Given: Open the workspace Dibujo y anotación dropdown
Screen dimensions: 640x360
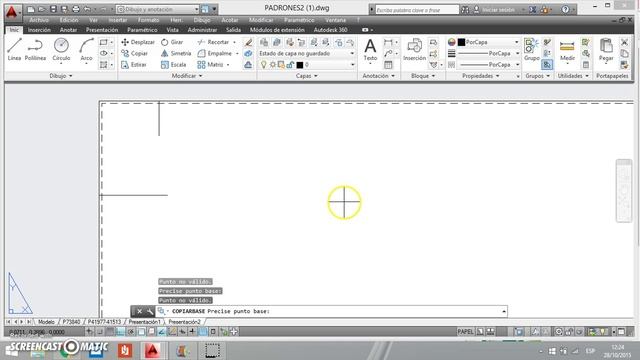Looking at the screenshot, I should click(158, 9).
